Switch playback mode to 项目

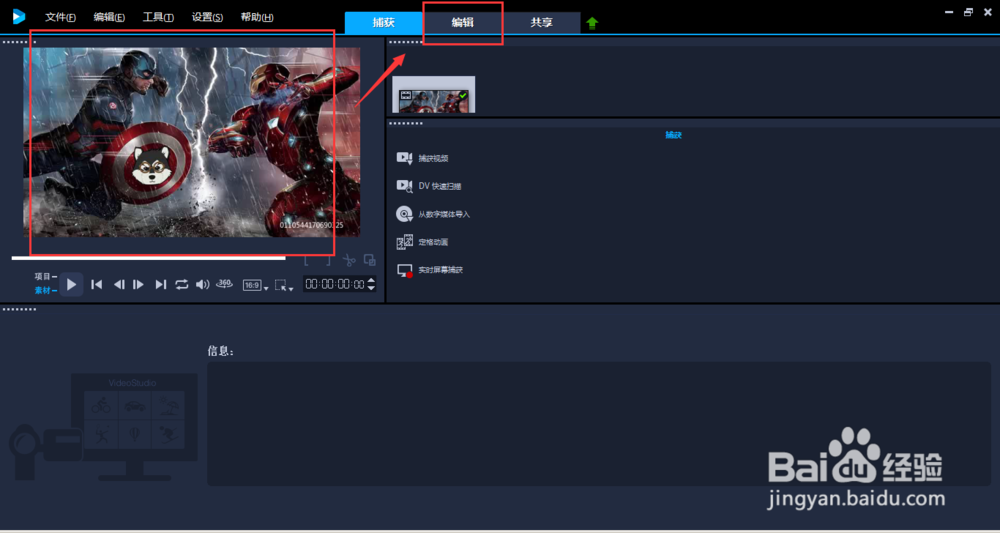click(x=43, y=276)
